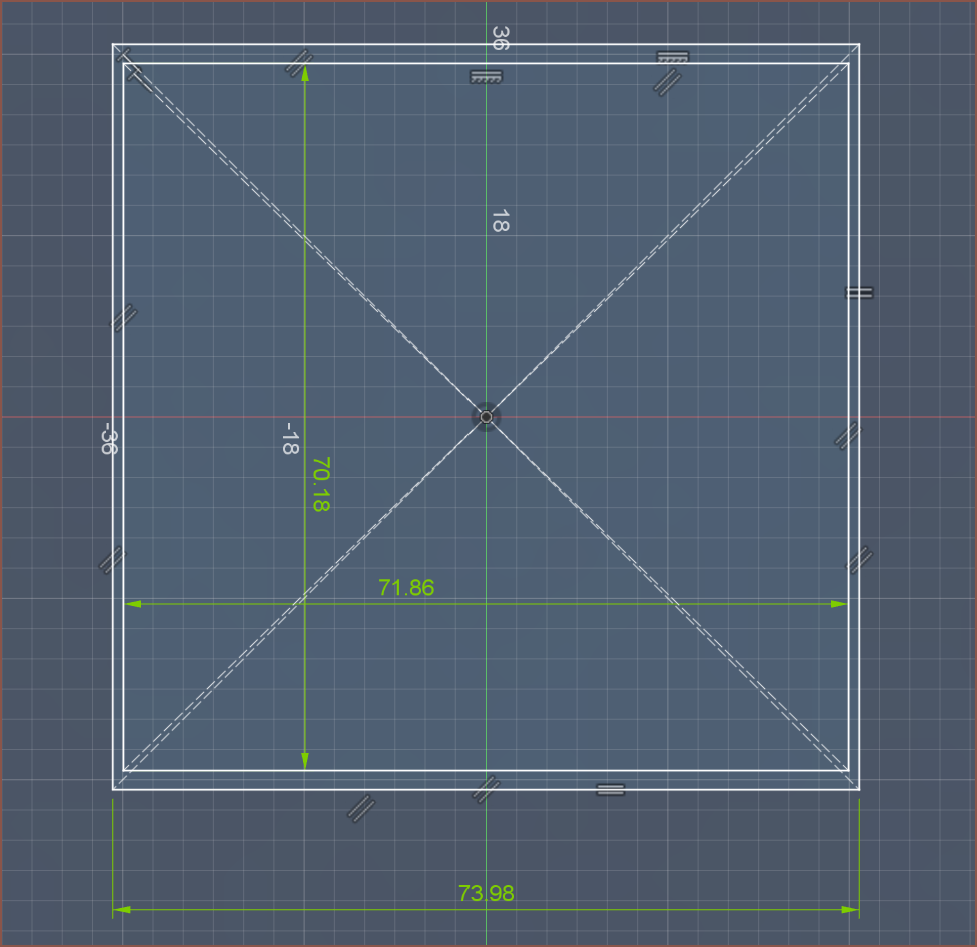Click the horizontal constraint glyph on the top centerline

point(486,77)
